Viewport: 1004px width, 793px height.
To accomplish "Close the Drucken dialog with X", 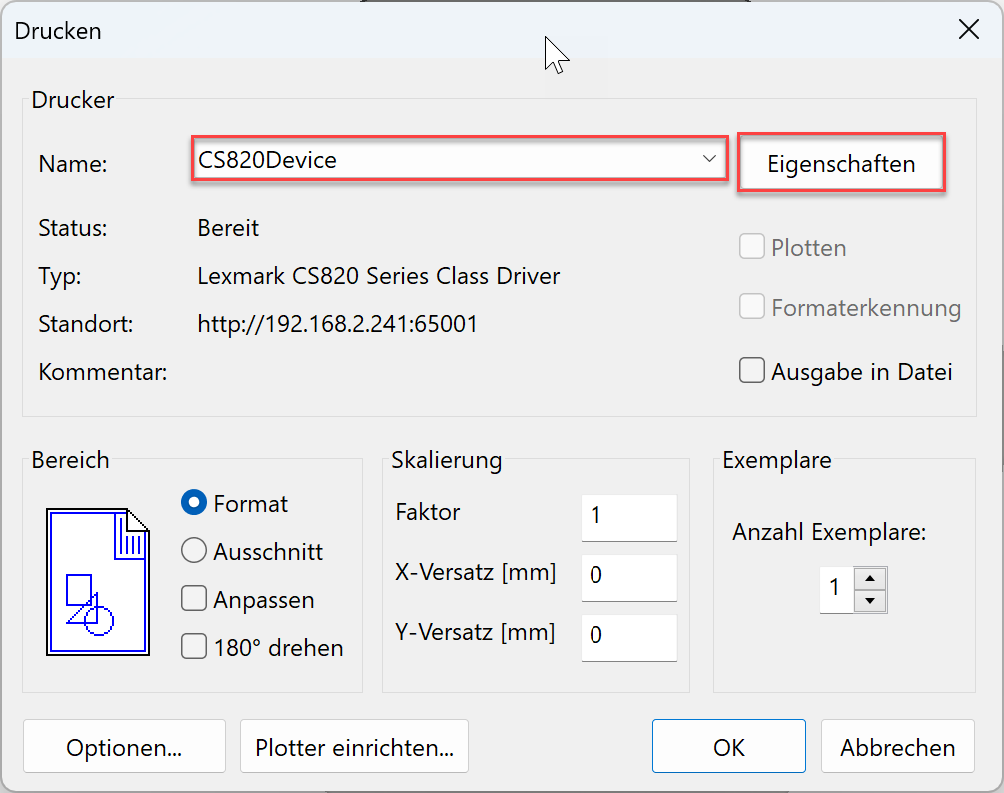I will coord(968,30).
